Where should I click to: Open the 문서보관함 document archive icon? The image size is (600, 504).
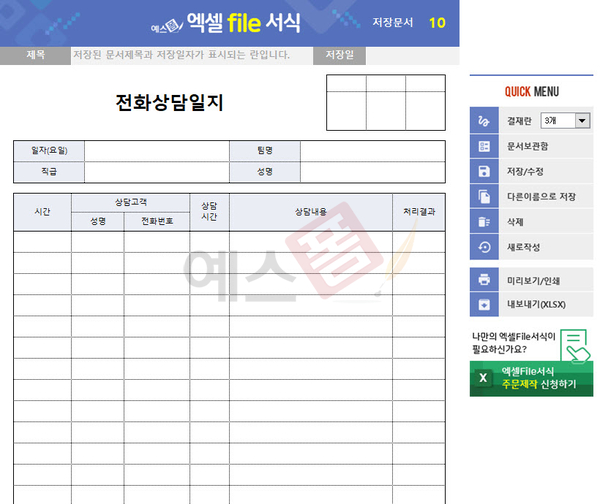click(484, 146)
